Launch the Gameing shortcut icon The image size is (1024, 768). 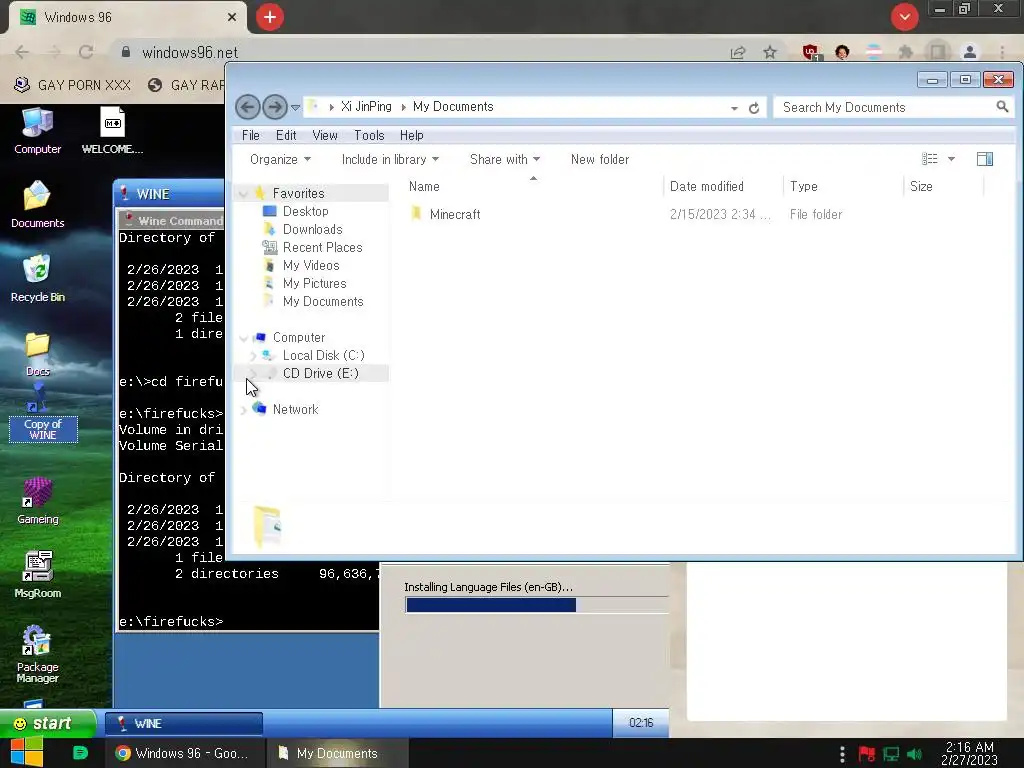[x=37, y=501]
